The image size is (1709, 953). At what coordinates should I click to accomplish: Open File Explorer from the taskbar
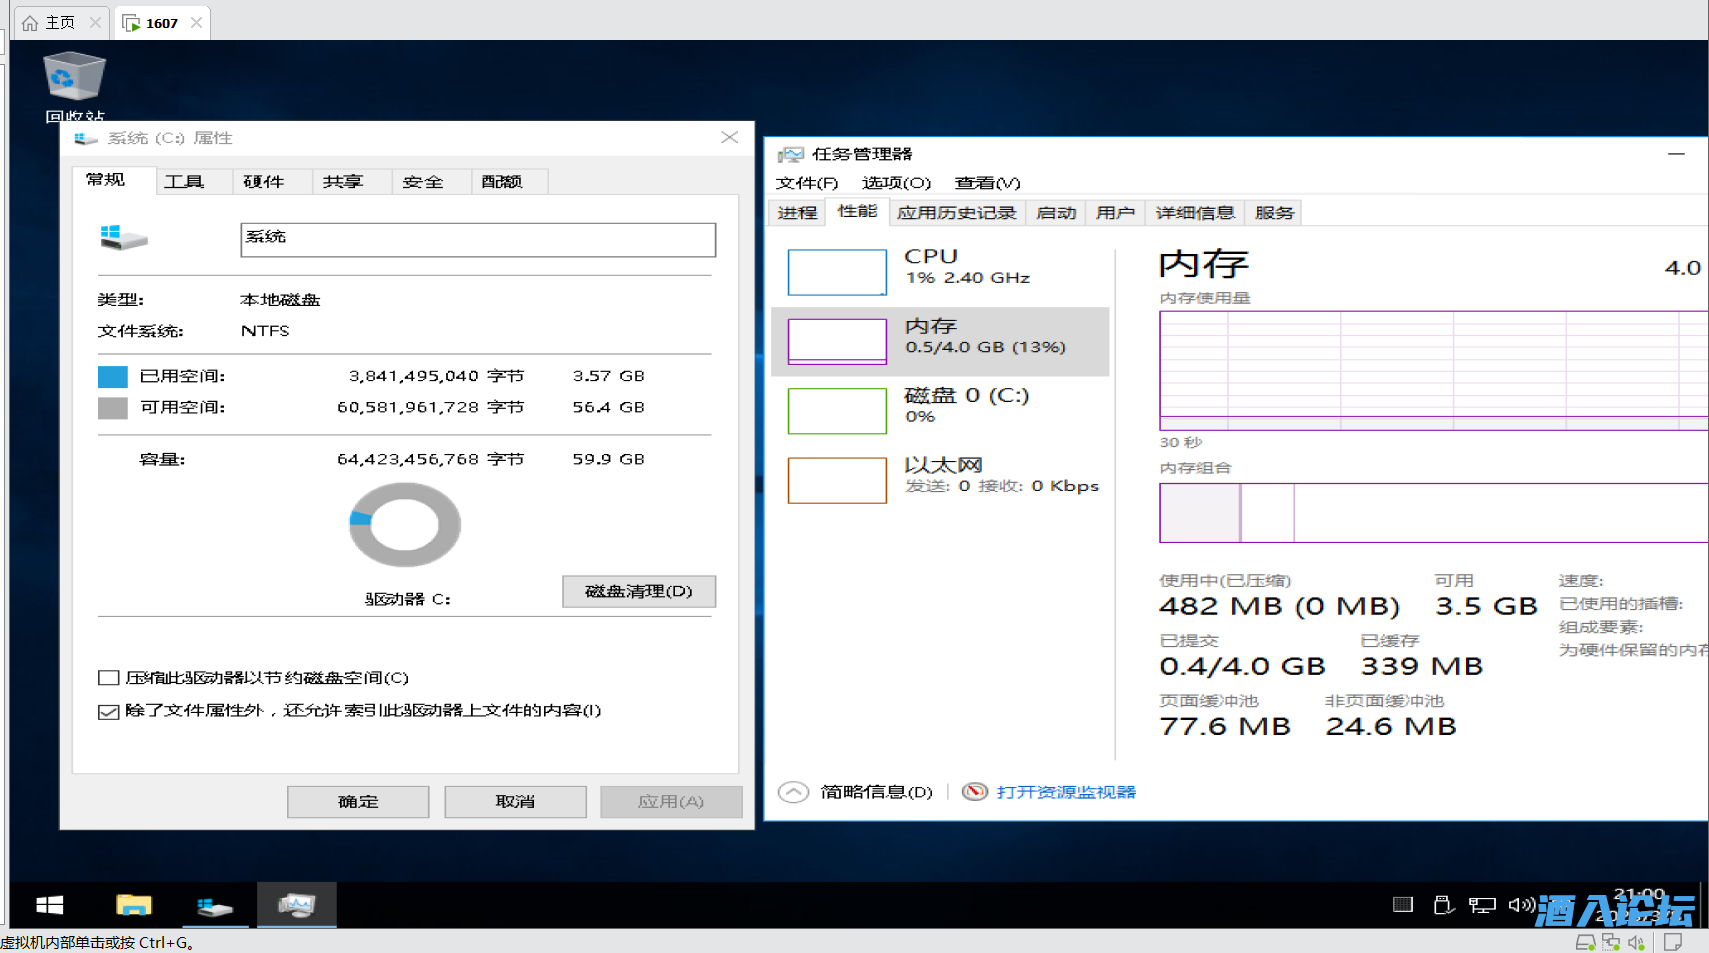[134, 905]
